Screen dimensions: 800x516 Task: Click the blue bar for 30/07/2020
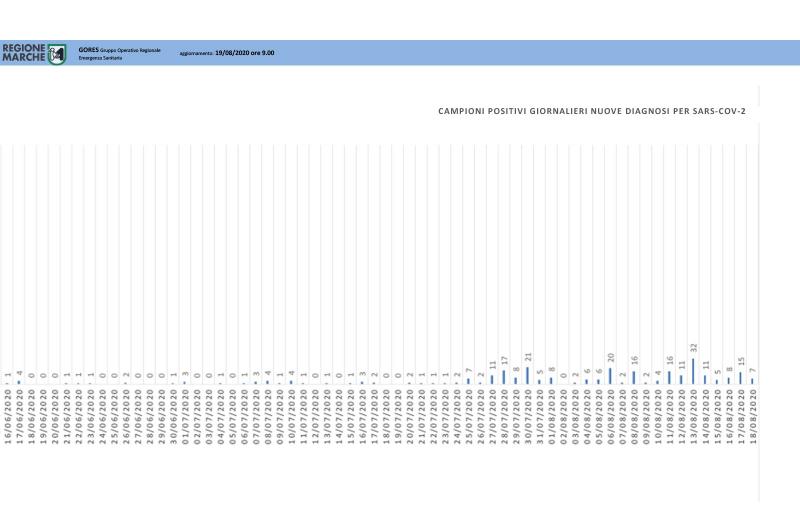coord(527,376)
